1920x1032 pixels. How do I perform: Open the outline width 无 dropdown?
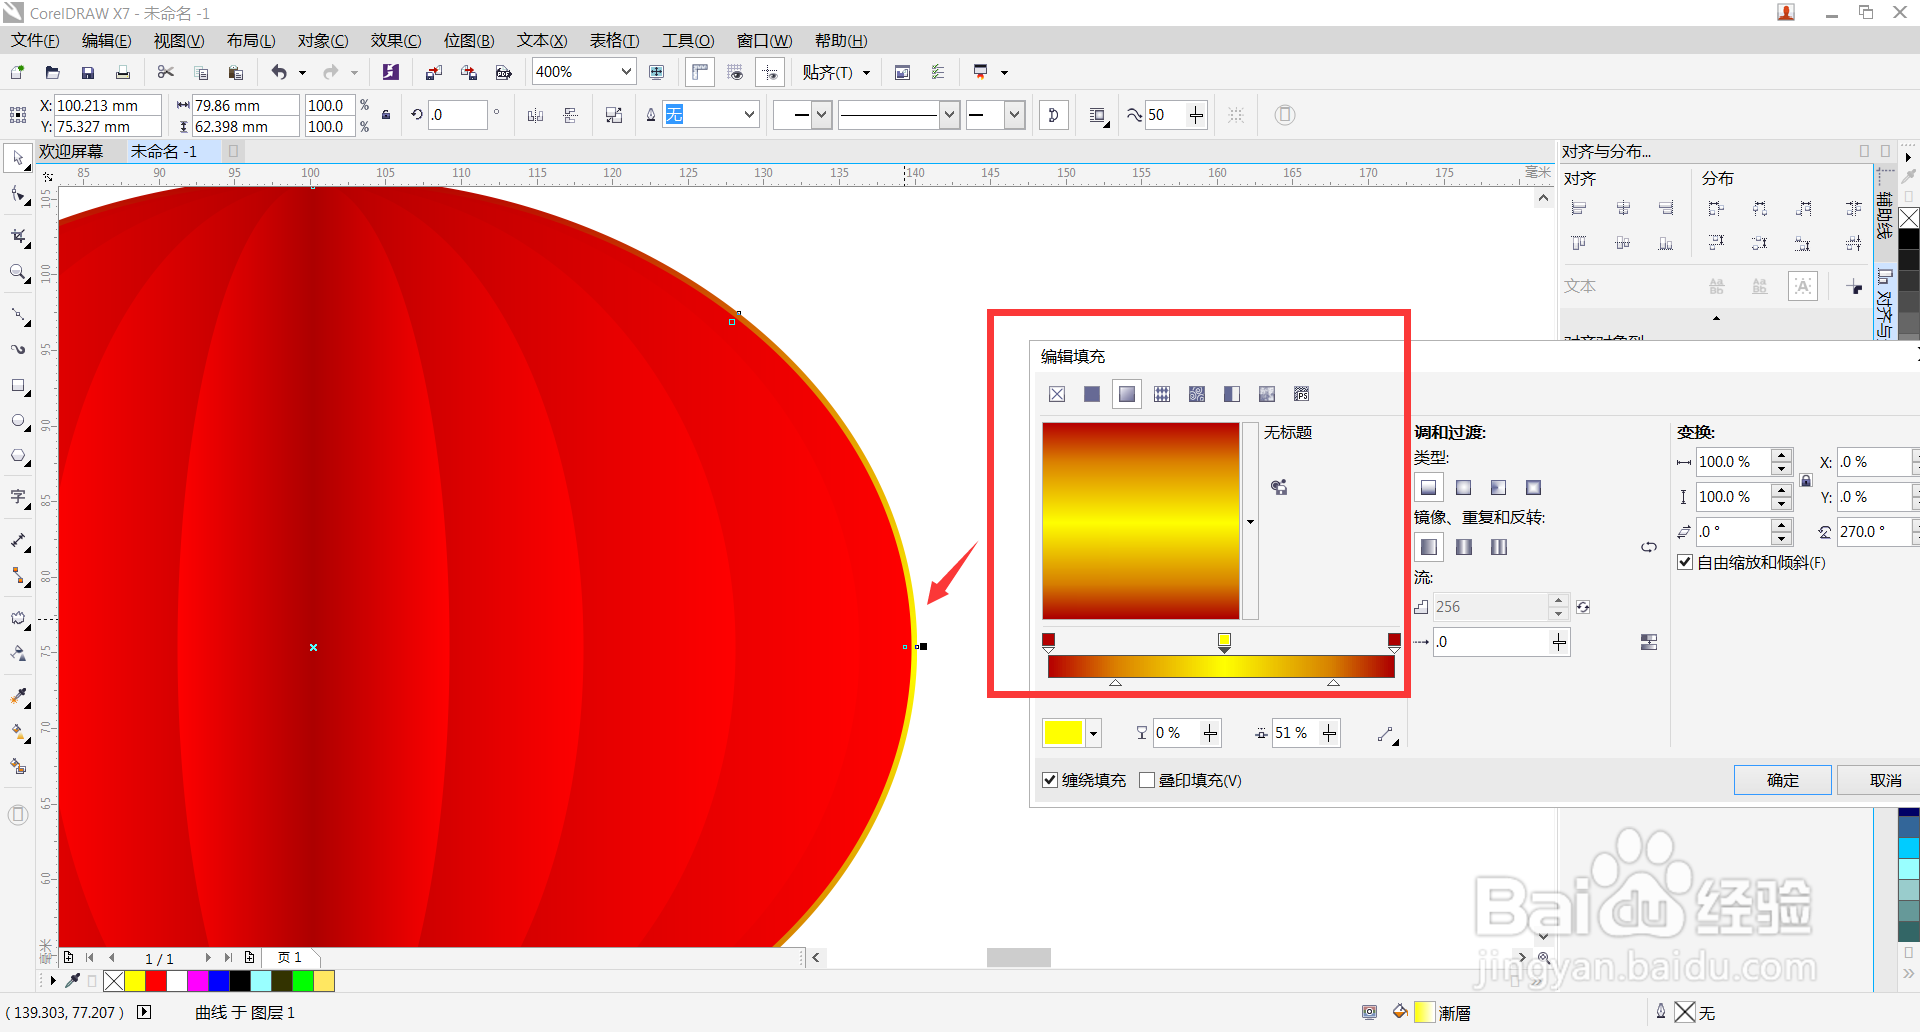(749, 115)
